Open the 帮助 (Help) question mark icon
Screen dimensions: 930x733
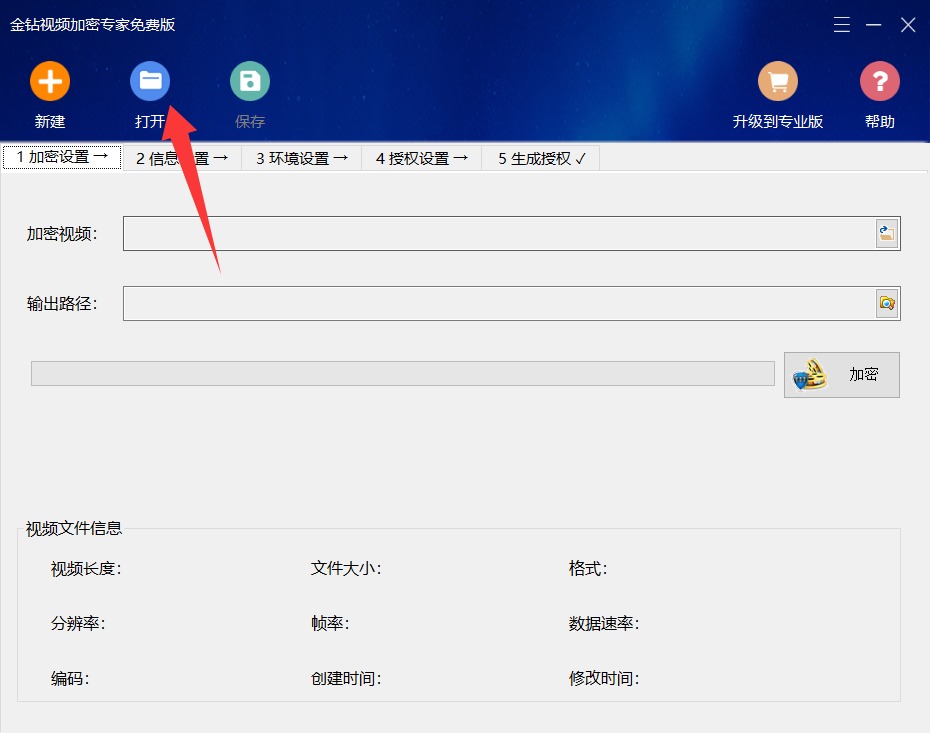point(880,81)
